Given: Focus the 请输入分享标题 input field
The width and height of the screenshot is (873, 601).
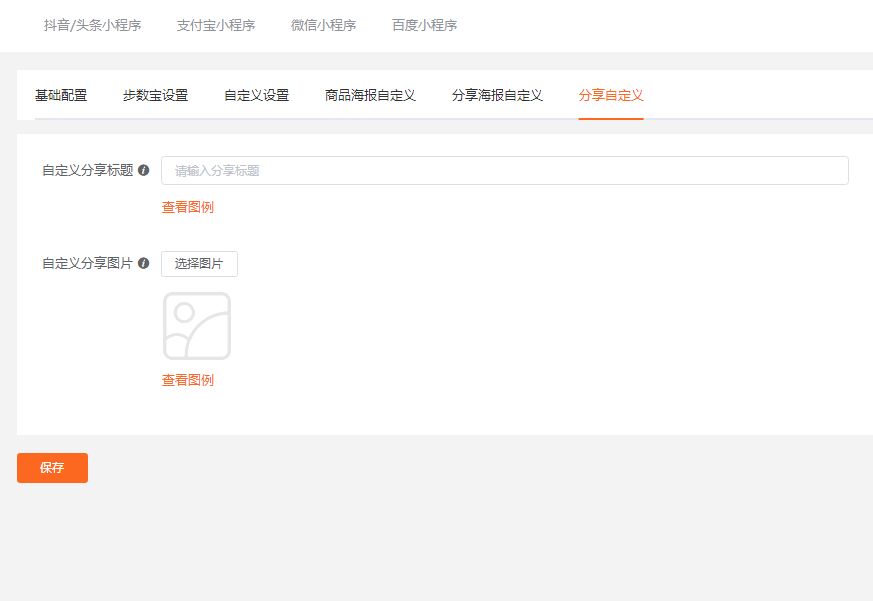Looking at the screenshot, I should pos(504,170).
